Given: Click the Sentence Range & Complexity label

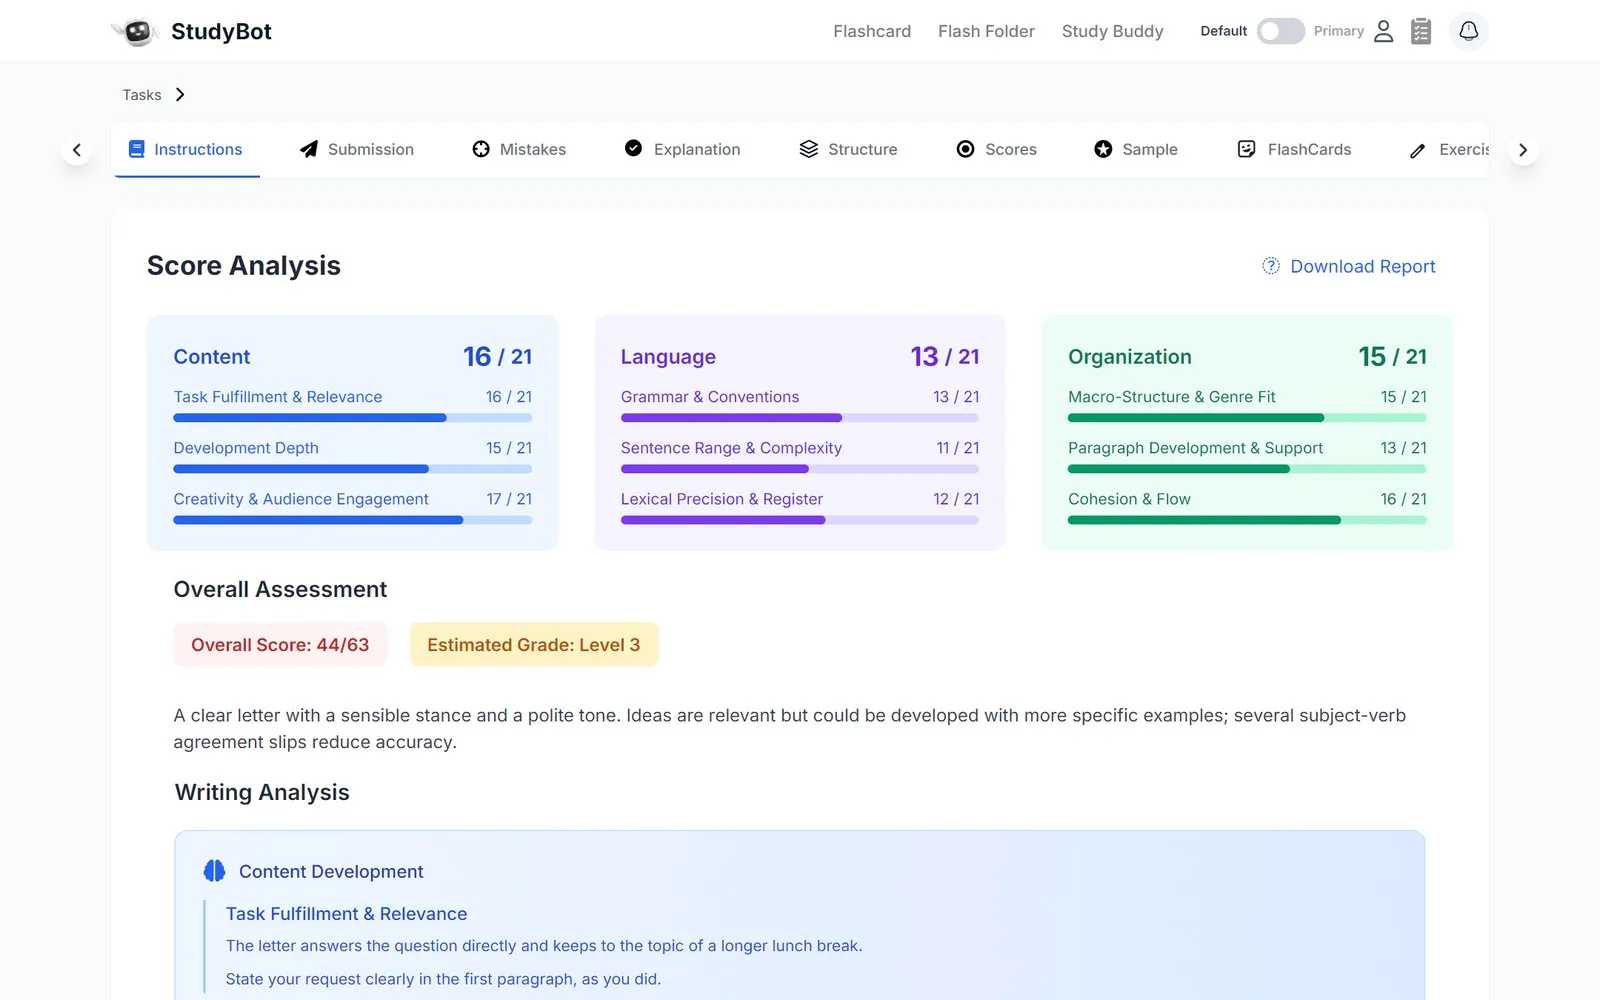Looking at the screenshot, I should 731,448.
